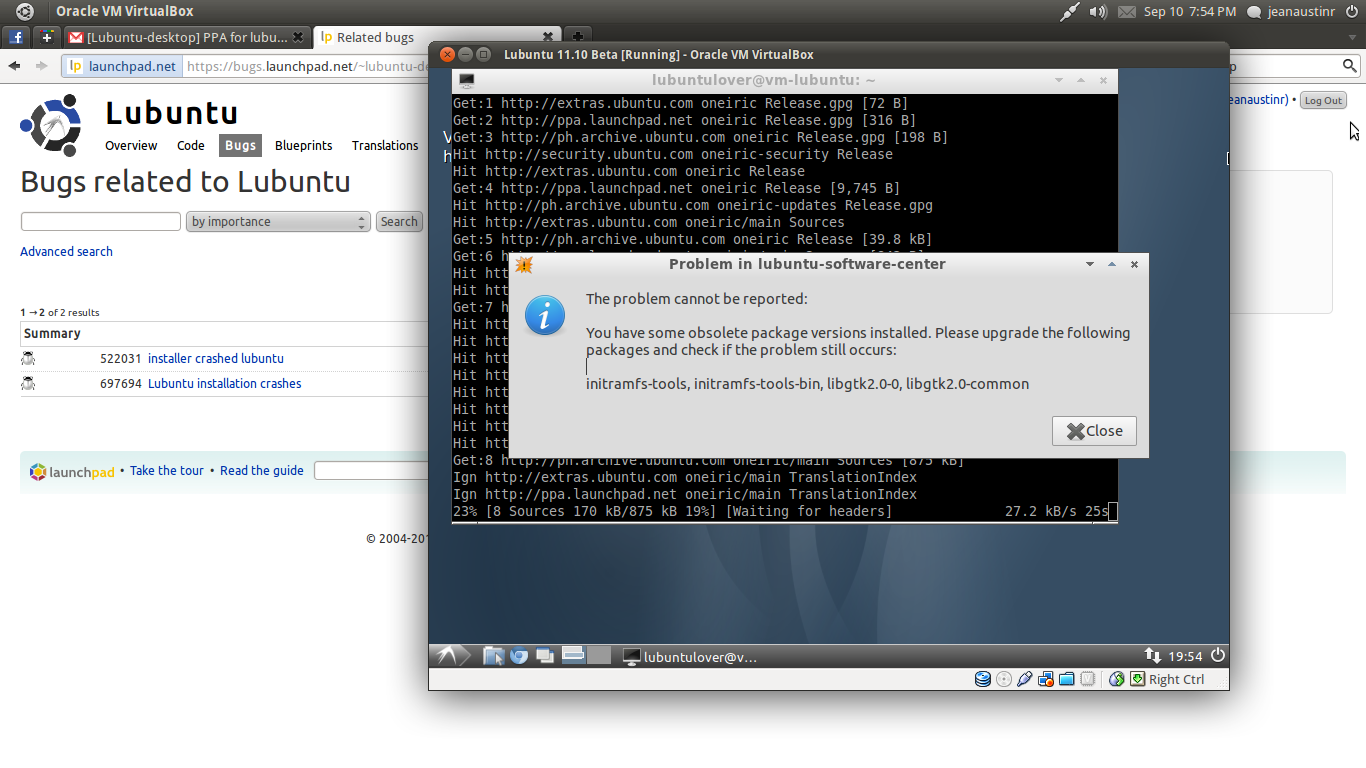Click the VirtualBox hard disk status icon

983,679
